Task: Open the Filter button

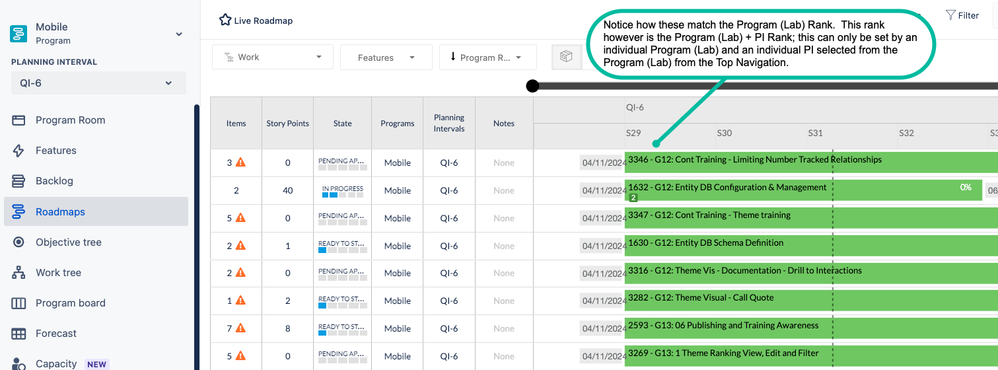Action: point(962,15)
